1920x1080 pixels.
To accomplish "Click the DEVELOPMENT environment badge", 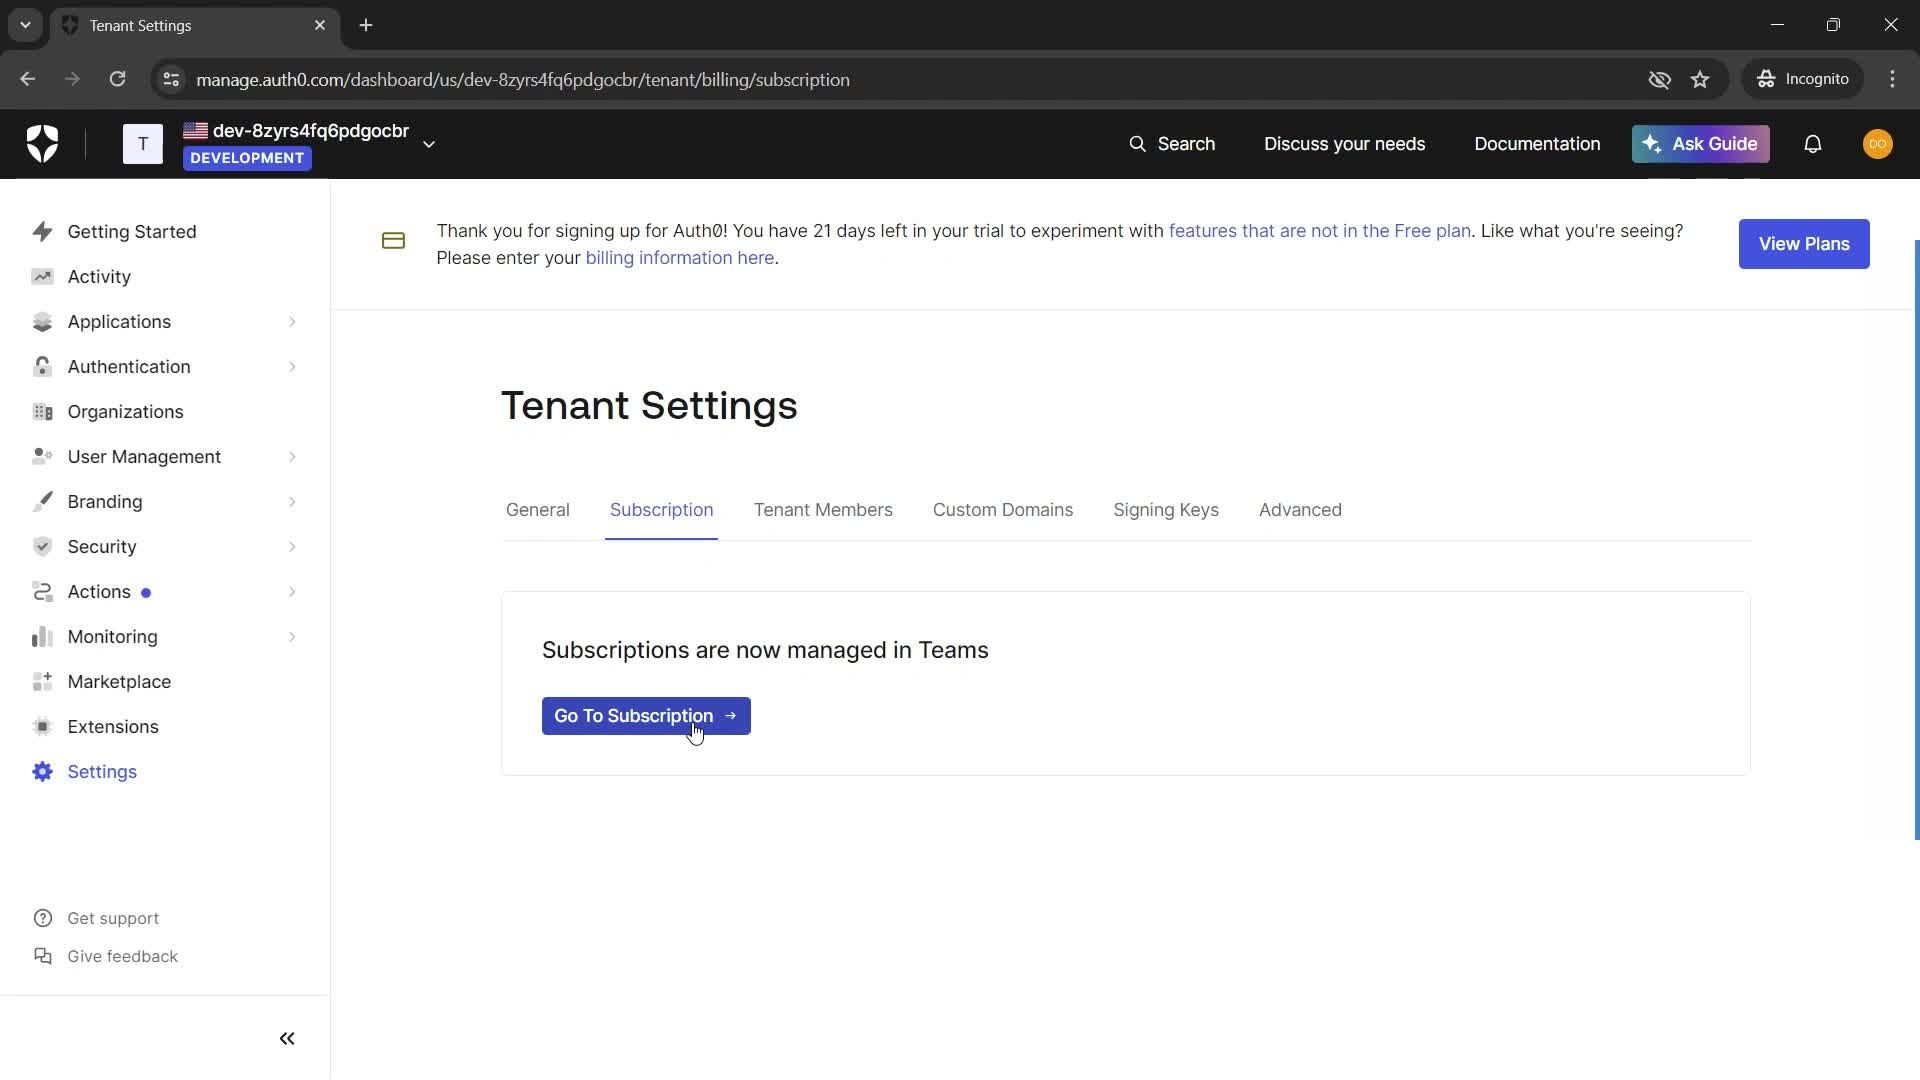I will [247, 158].
